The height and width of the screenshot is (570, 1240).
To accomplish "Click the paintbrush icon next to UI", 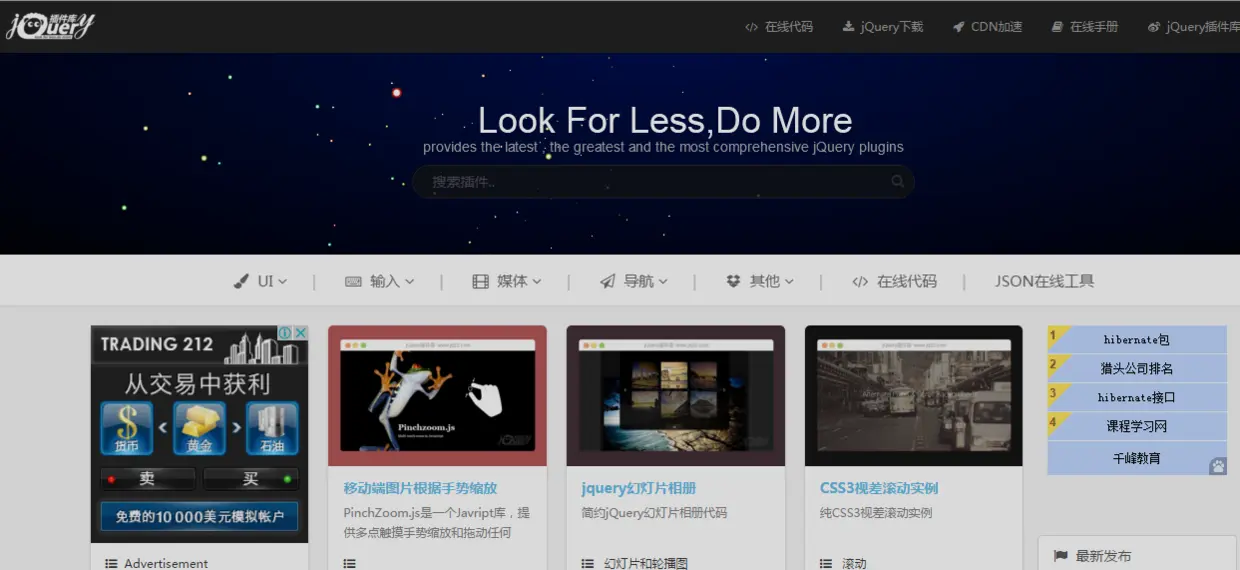I will click(241, 281).
